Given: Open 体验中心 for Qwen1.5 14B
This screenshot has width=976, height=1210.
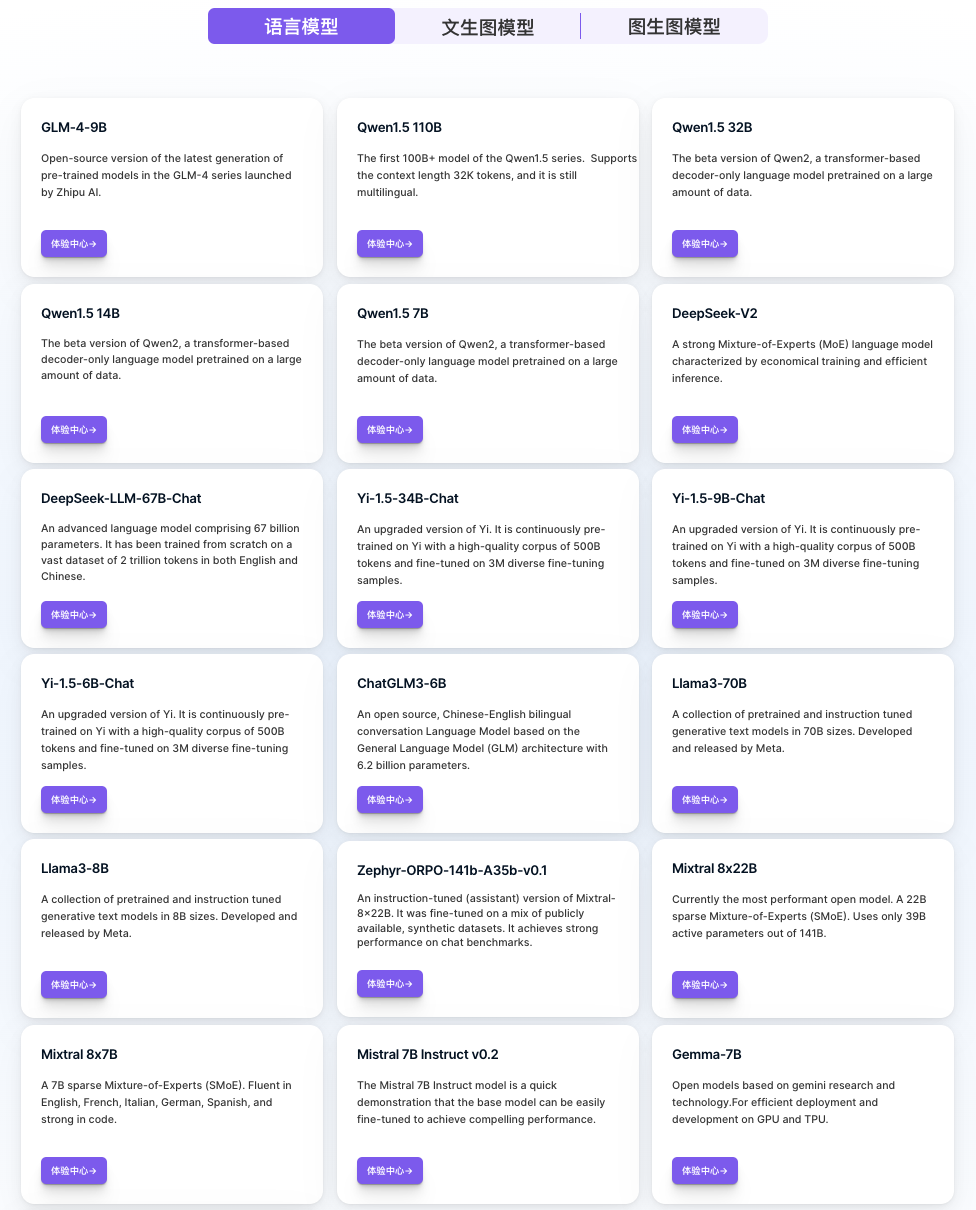Looking at the screenshot, I should (x=74, y=430).
